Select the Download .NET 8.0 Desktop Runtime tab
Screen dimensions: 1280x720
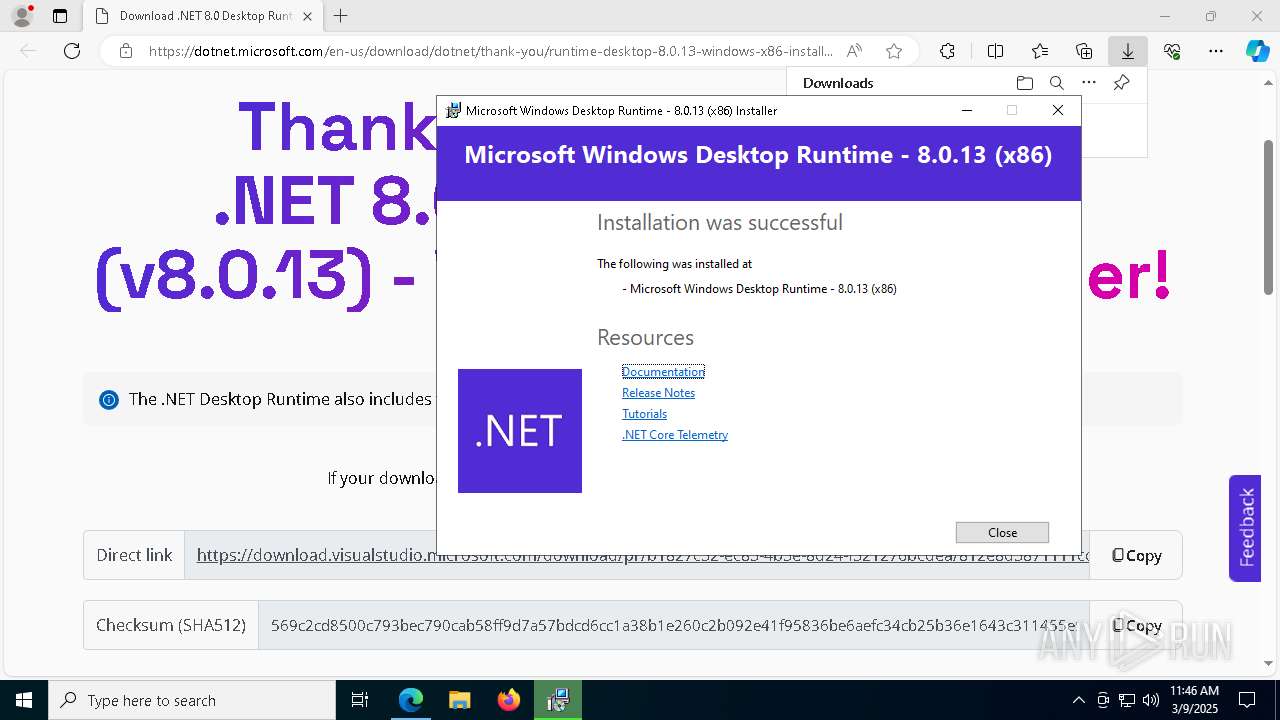pos(204,16)
